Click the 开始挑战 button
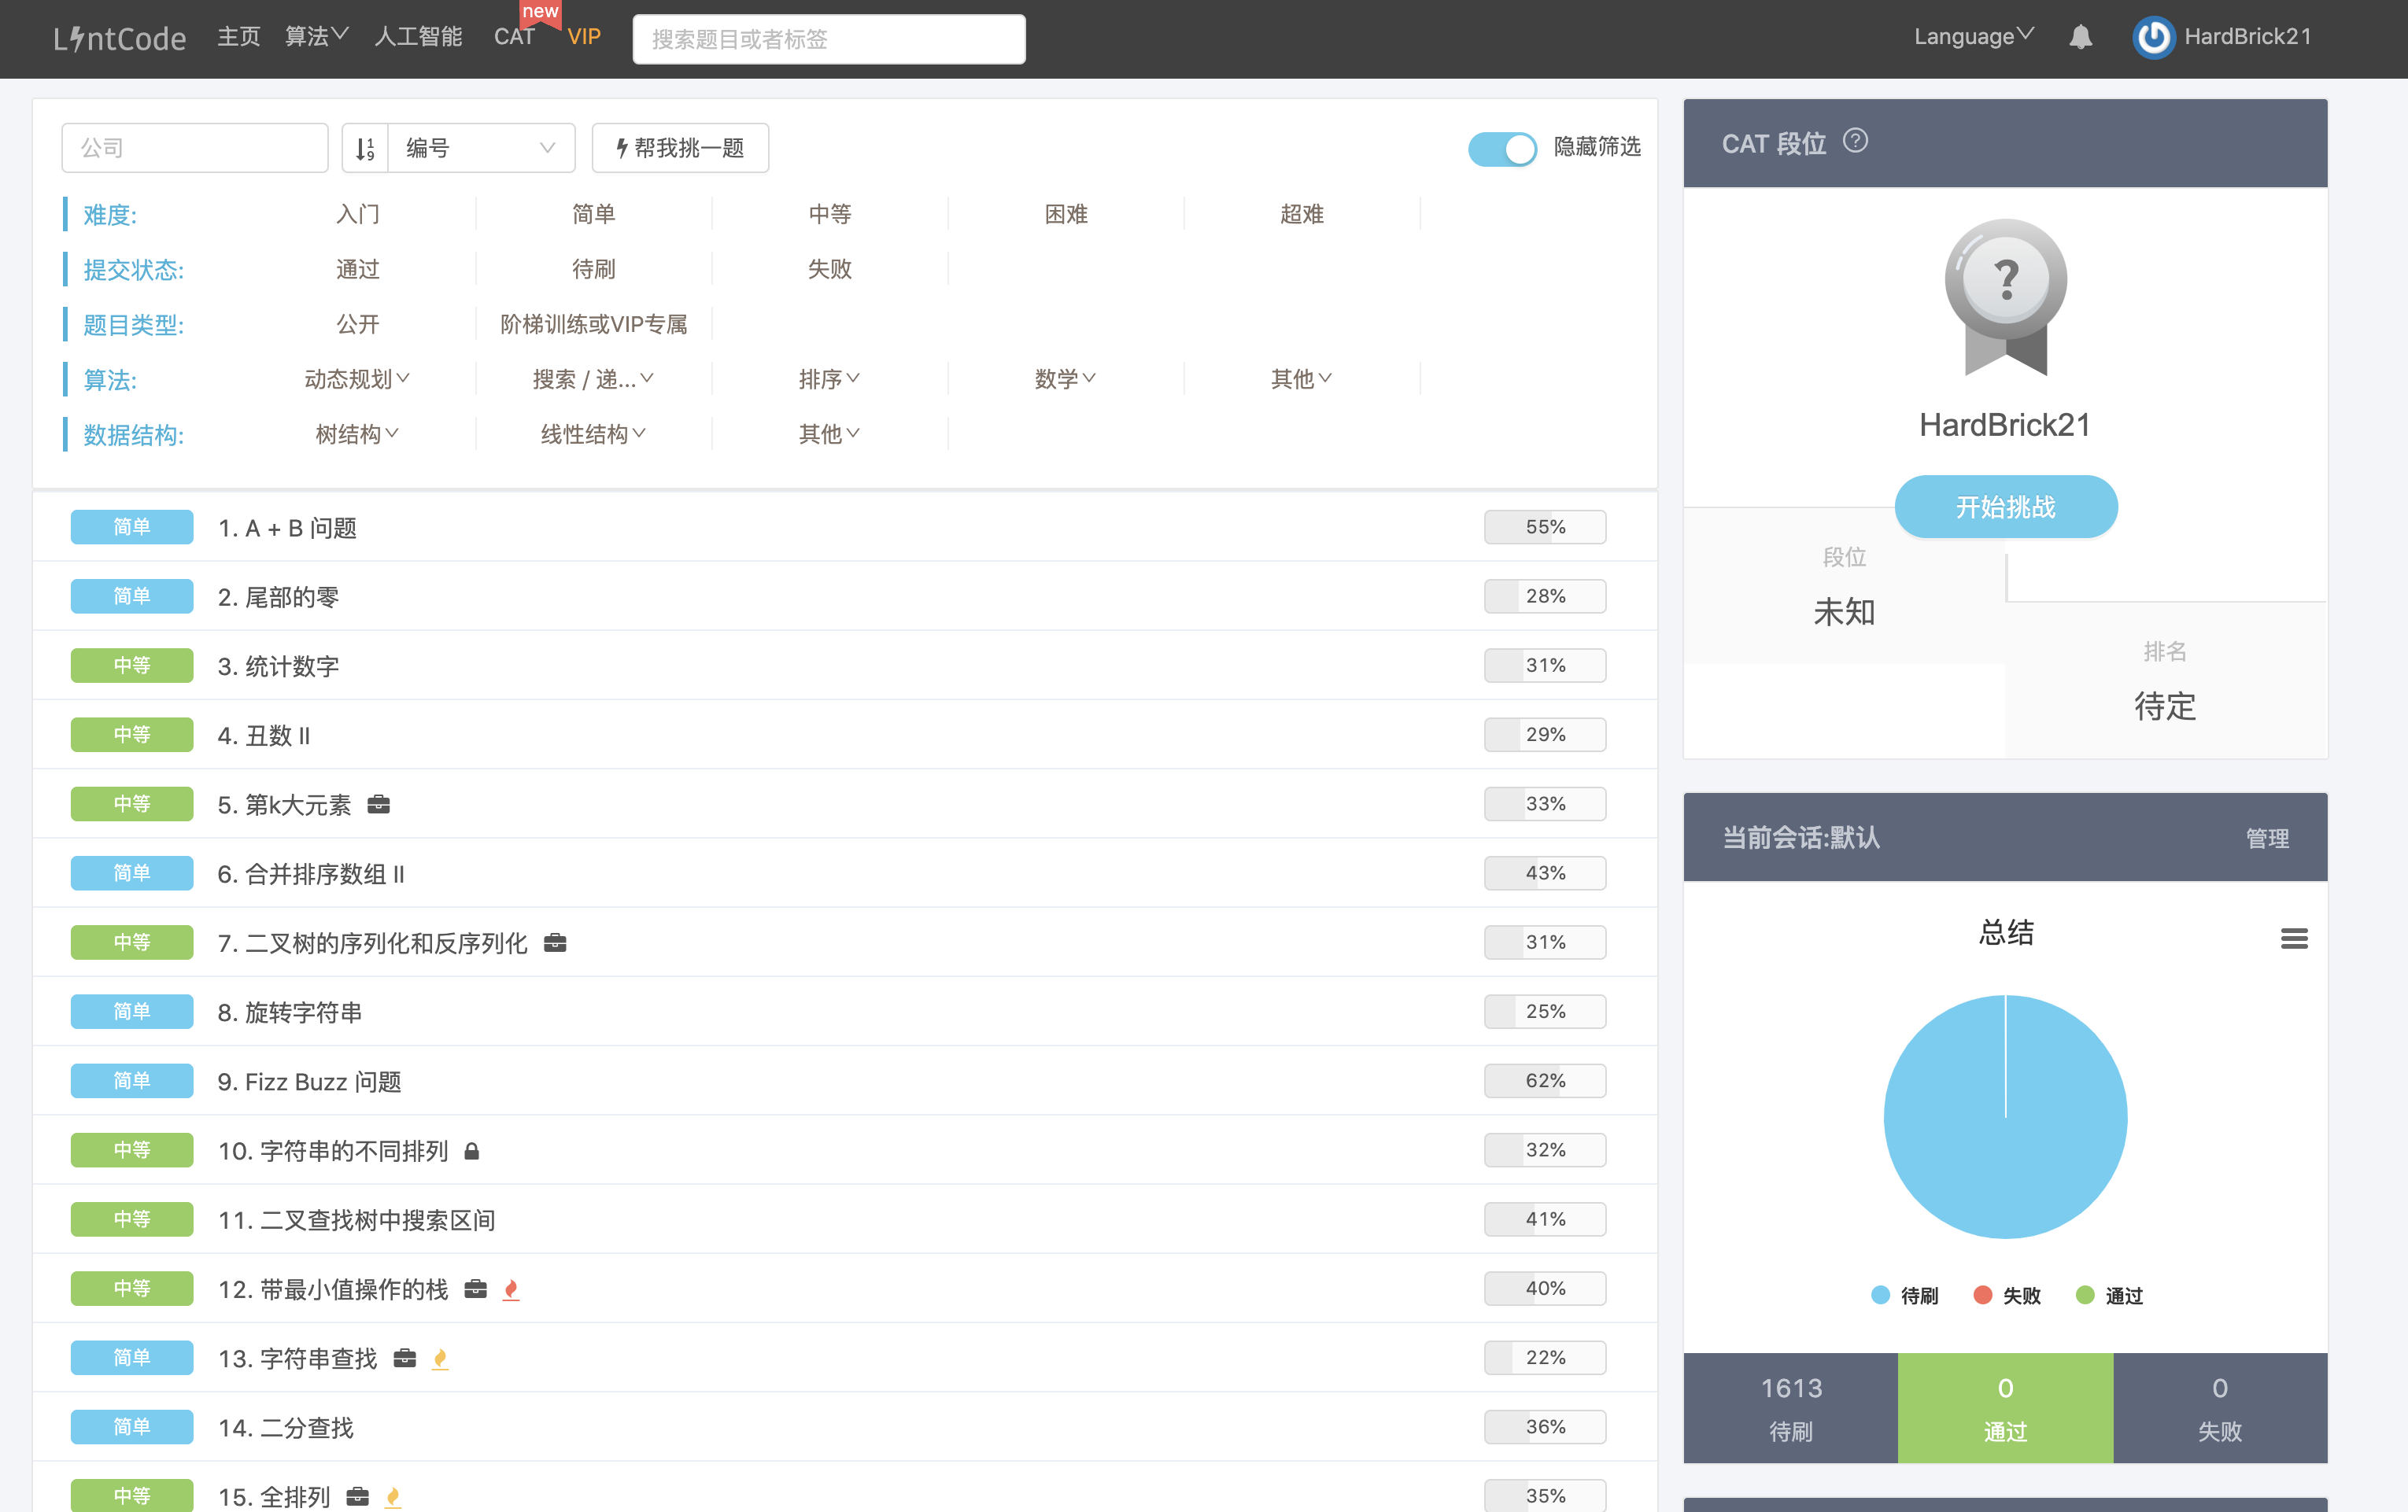2408x1512 pixels. (x=2005, y=507)
